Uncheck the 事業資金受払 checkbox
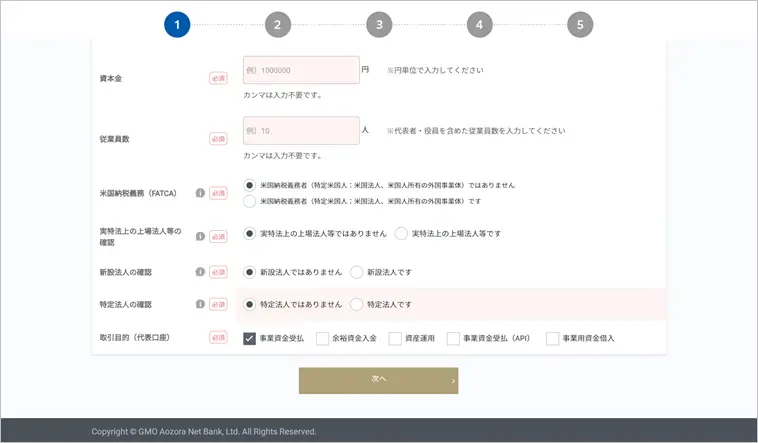 (250, 338)
